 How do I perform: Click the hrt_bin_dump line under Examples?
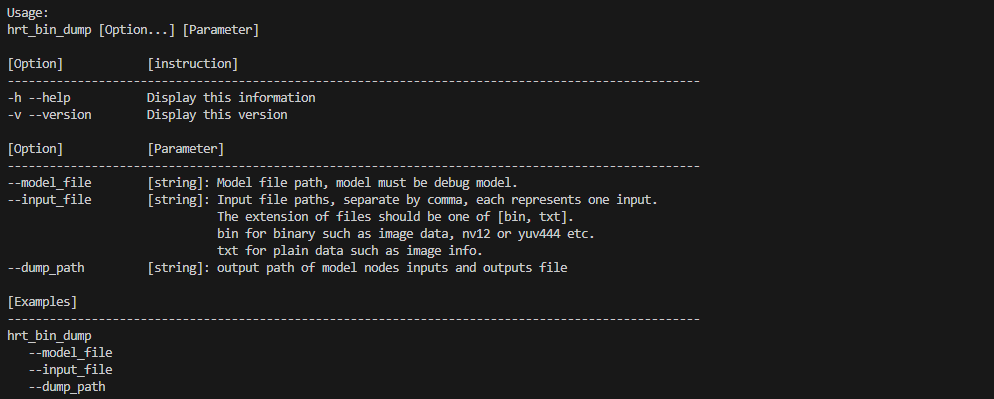tap(49, 336)
